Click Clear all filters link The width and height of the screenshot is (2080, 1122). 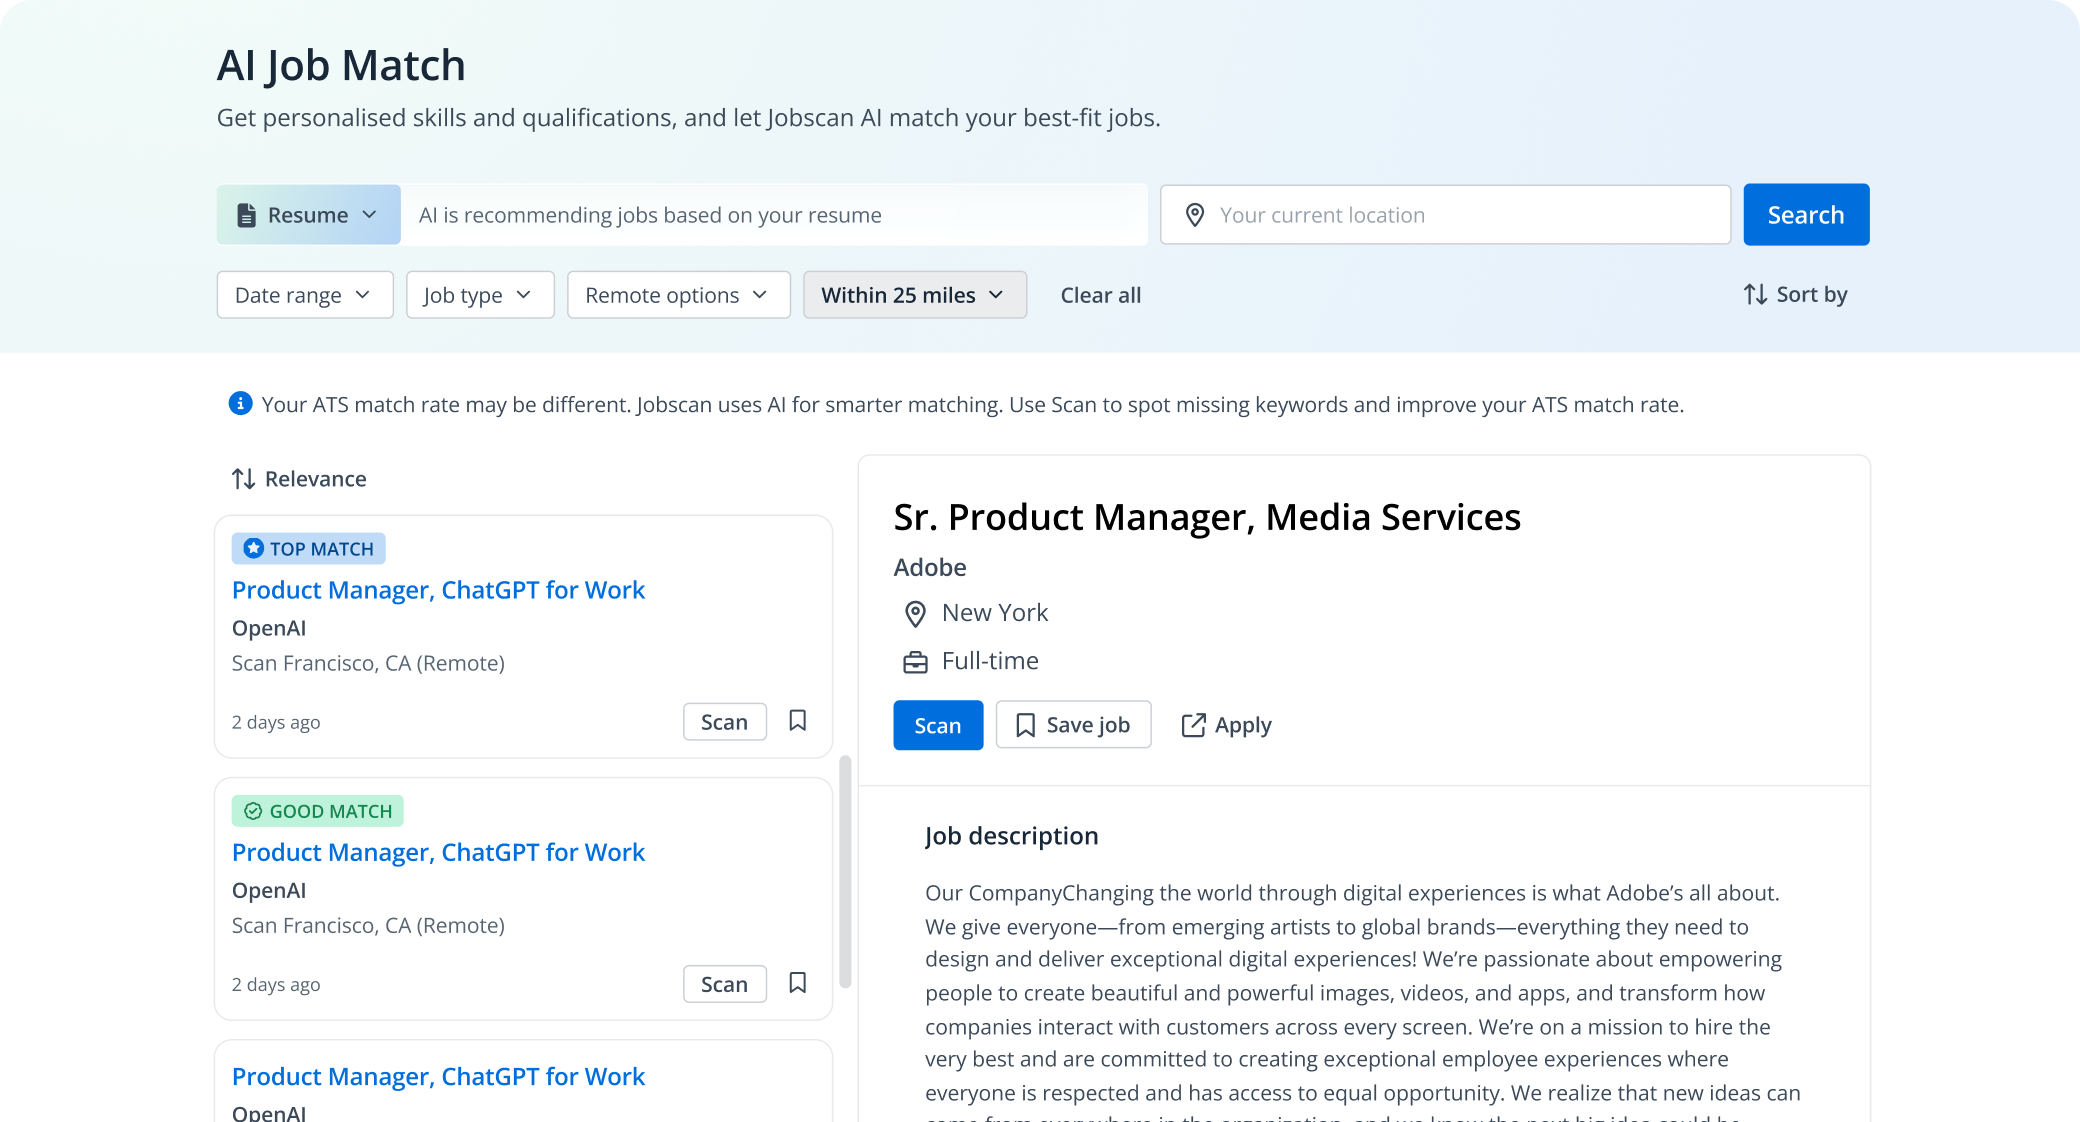tap(1100, 295)
